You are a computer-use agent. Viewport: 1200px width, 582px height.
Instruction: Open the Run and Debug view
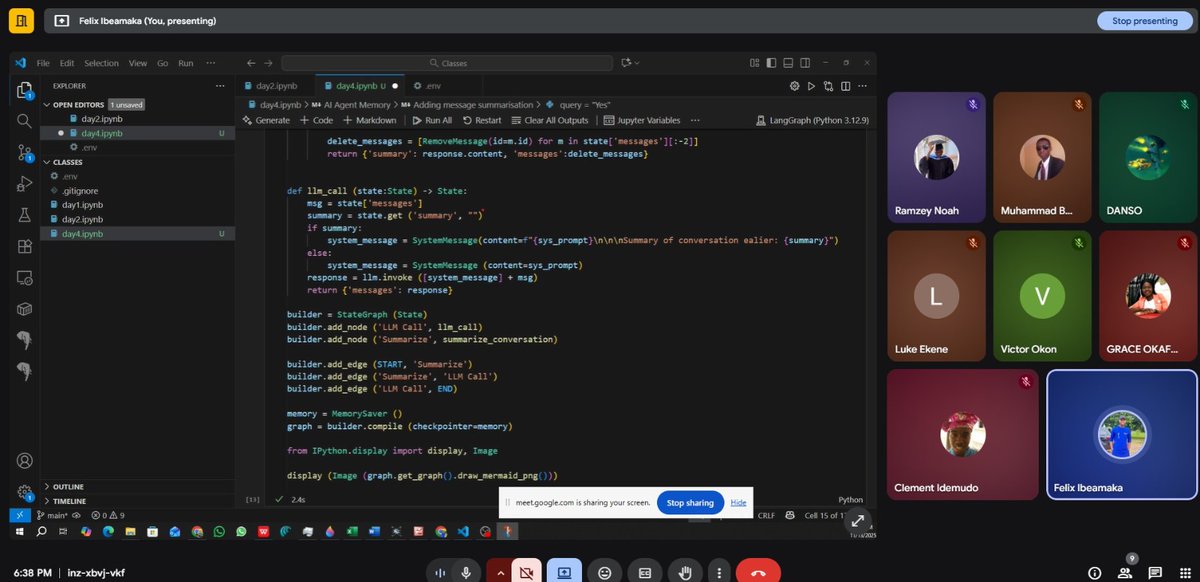pos(24,183)
